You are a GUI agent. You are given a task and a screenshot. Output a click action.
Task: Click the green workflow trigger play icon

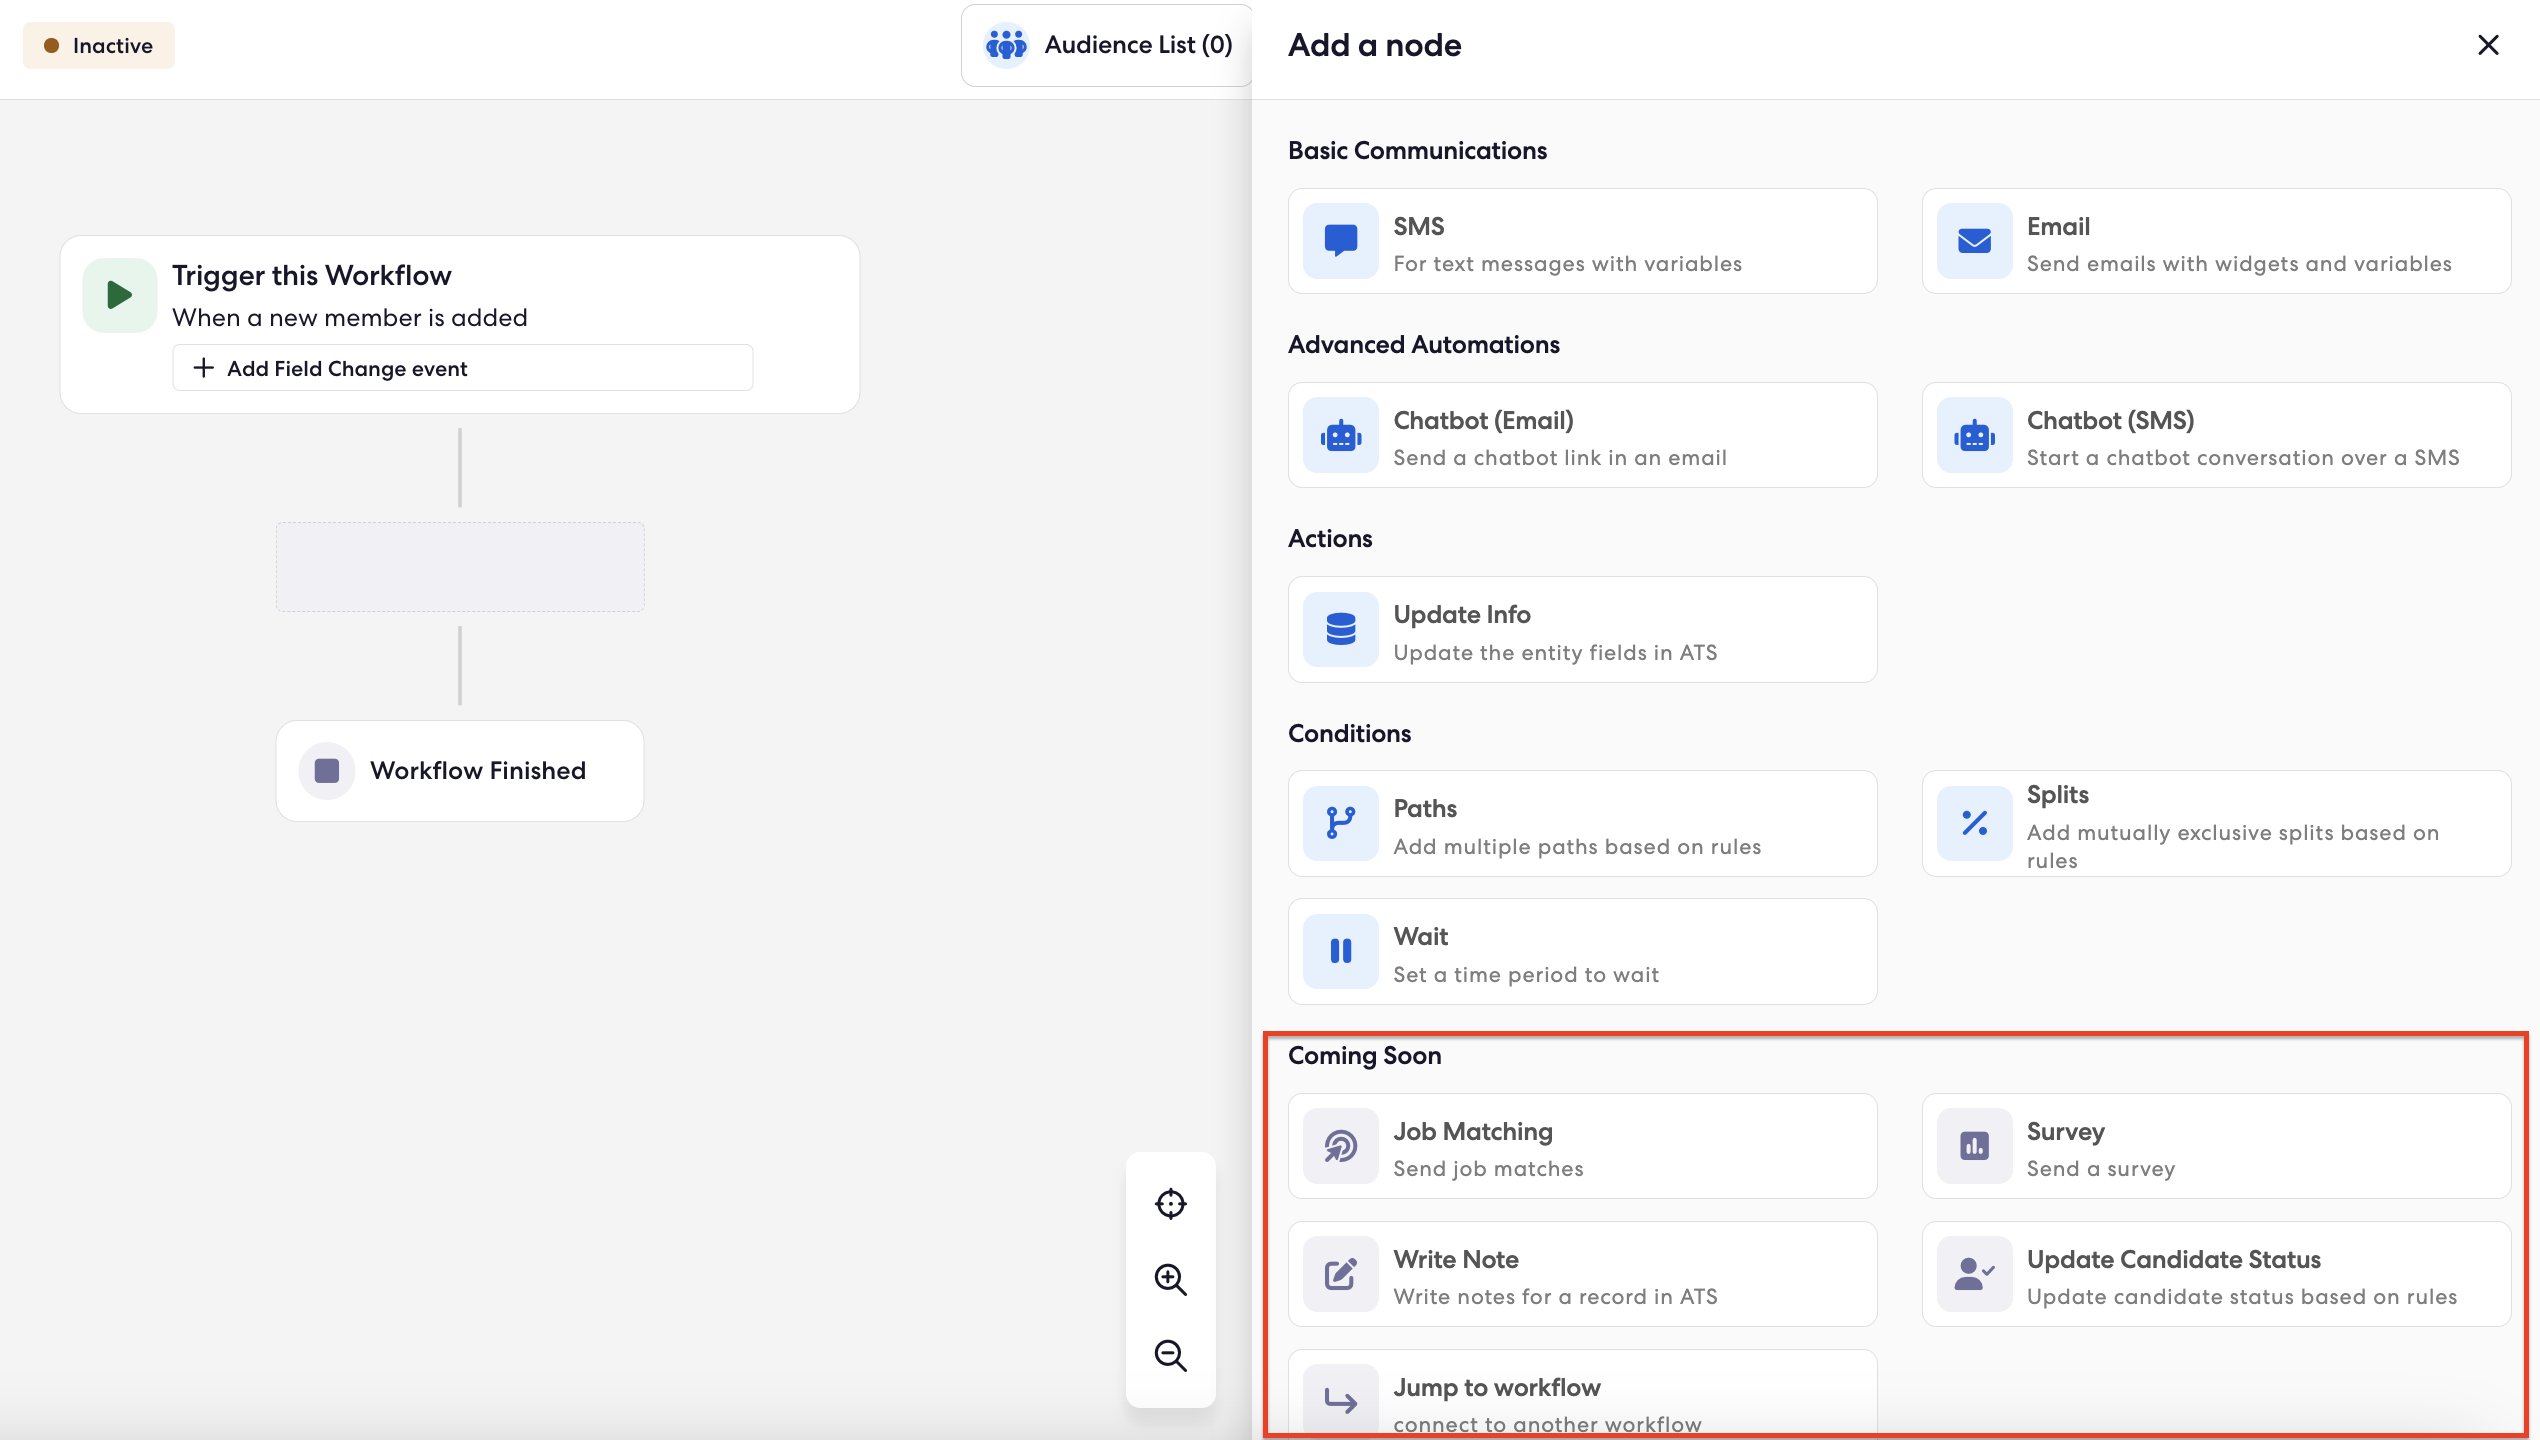119,294
